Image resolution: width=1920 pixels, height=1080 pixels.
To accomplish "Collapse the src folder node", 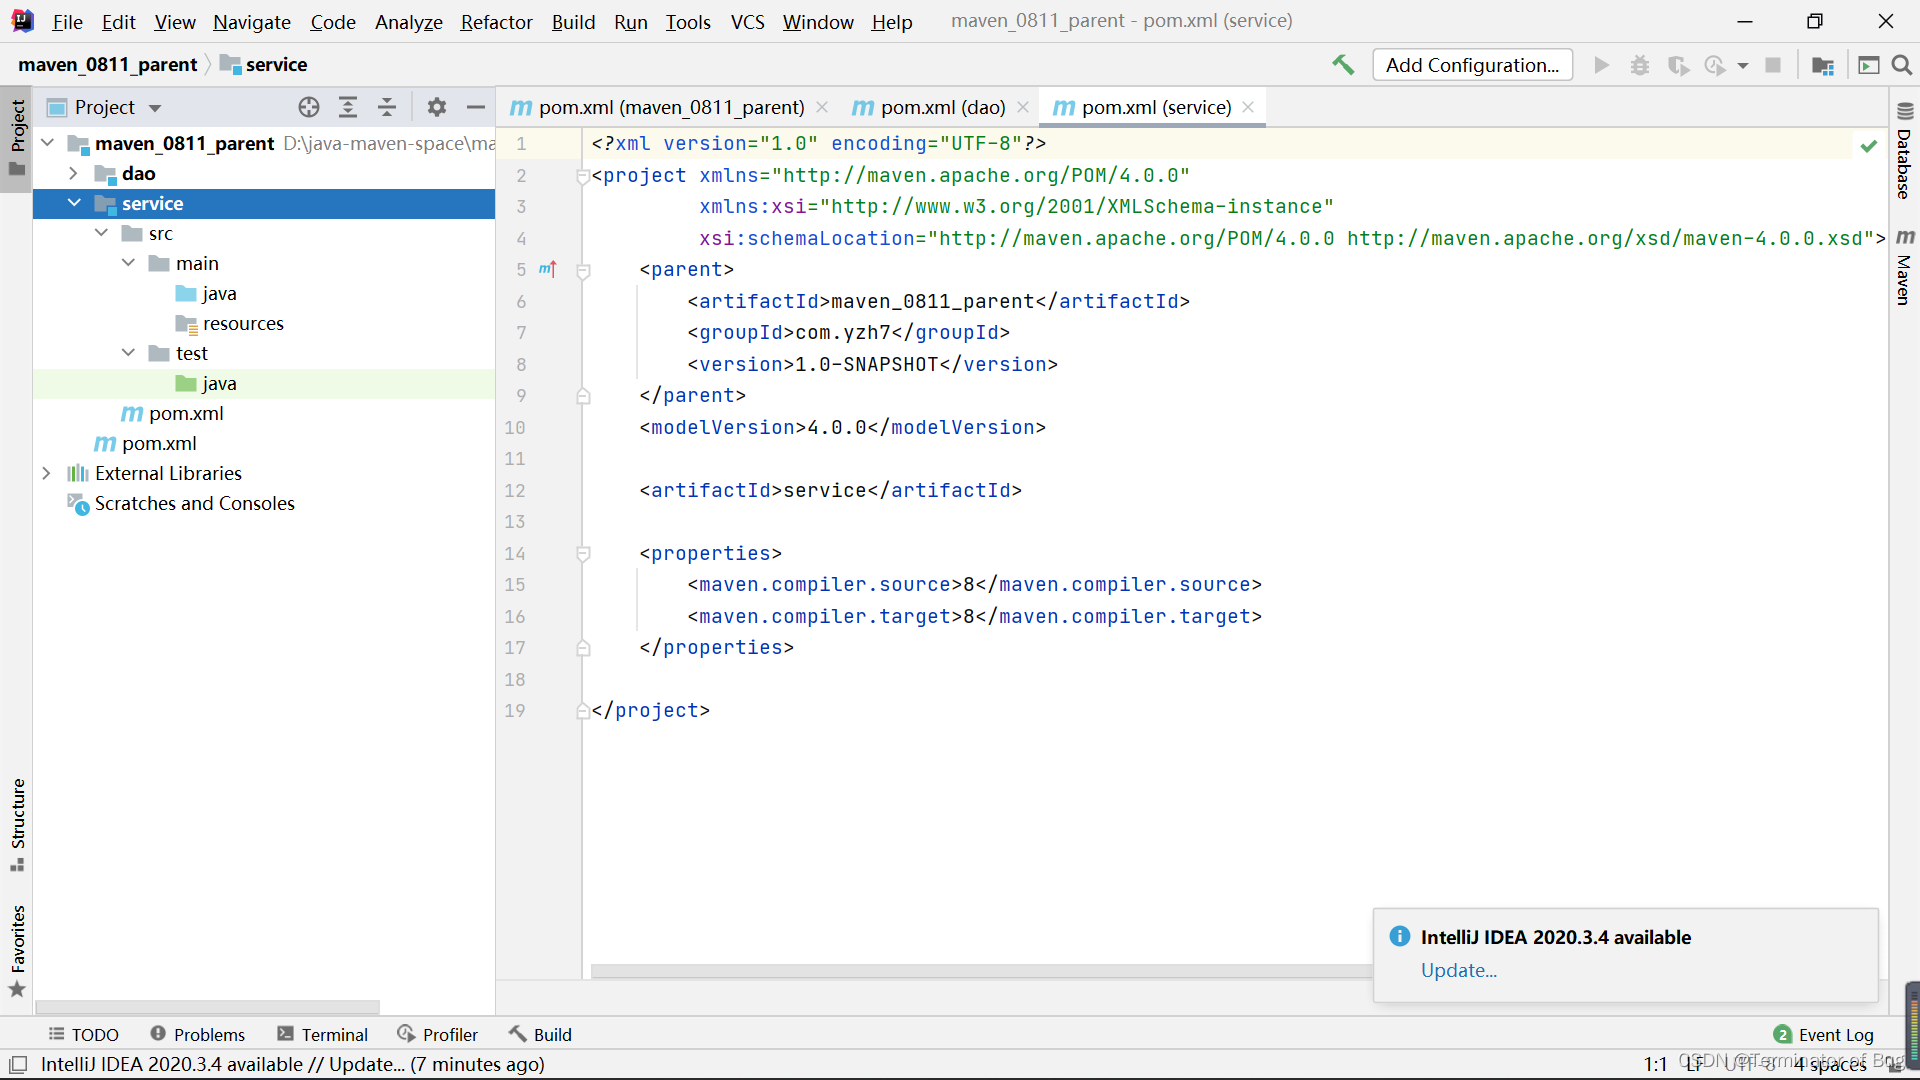I will coord(101,233).
